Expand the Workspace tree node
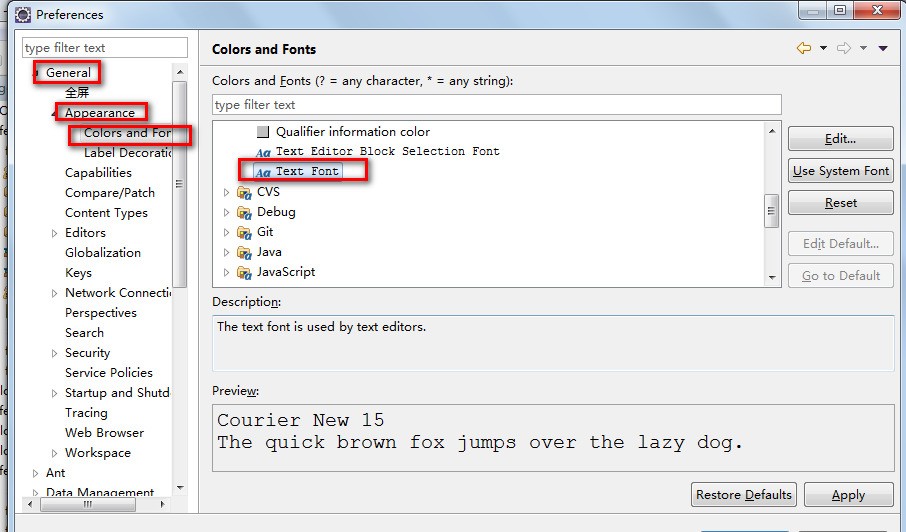 (55, 453)
